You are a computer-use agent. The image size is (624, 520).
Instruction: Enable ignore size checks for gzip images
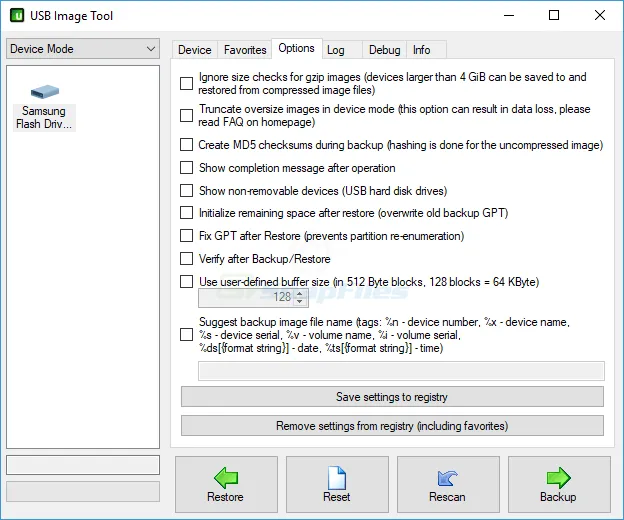coord(186,84)
